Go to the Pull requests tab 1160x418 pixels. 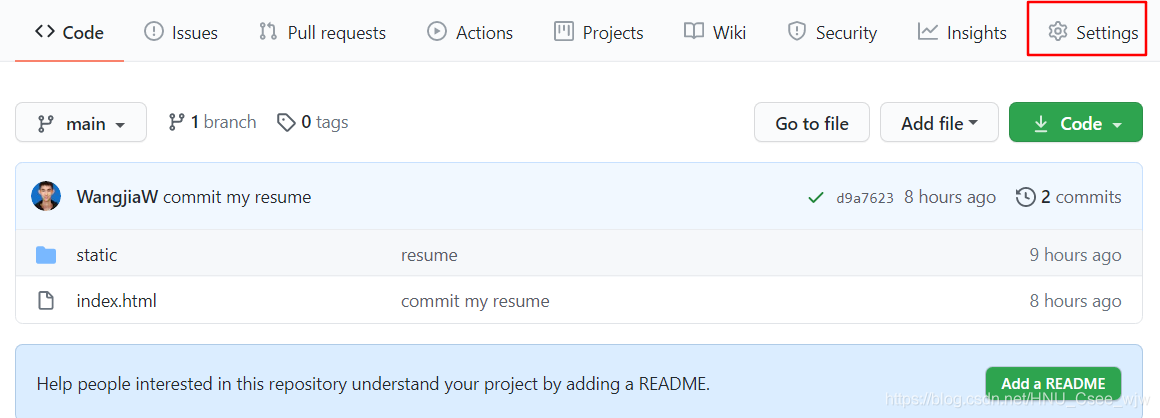click(x=322, y=33)
